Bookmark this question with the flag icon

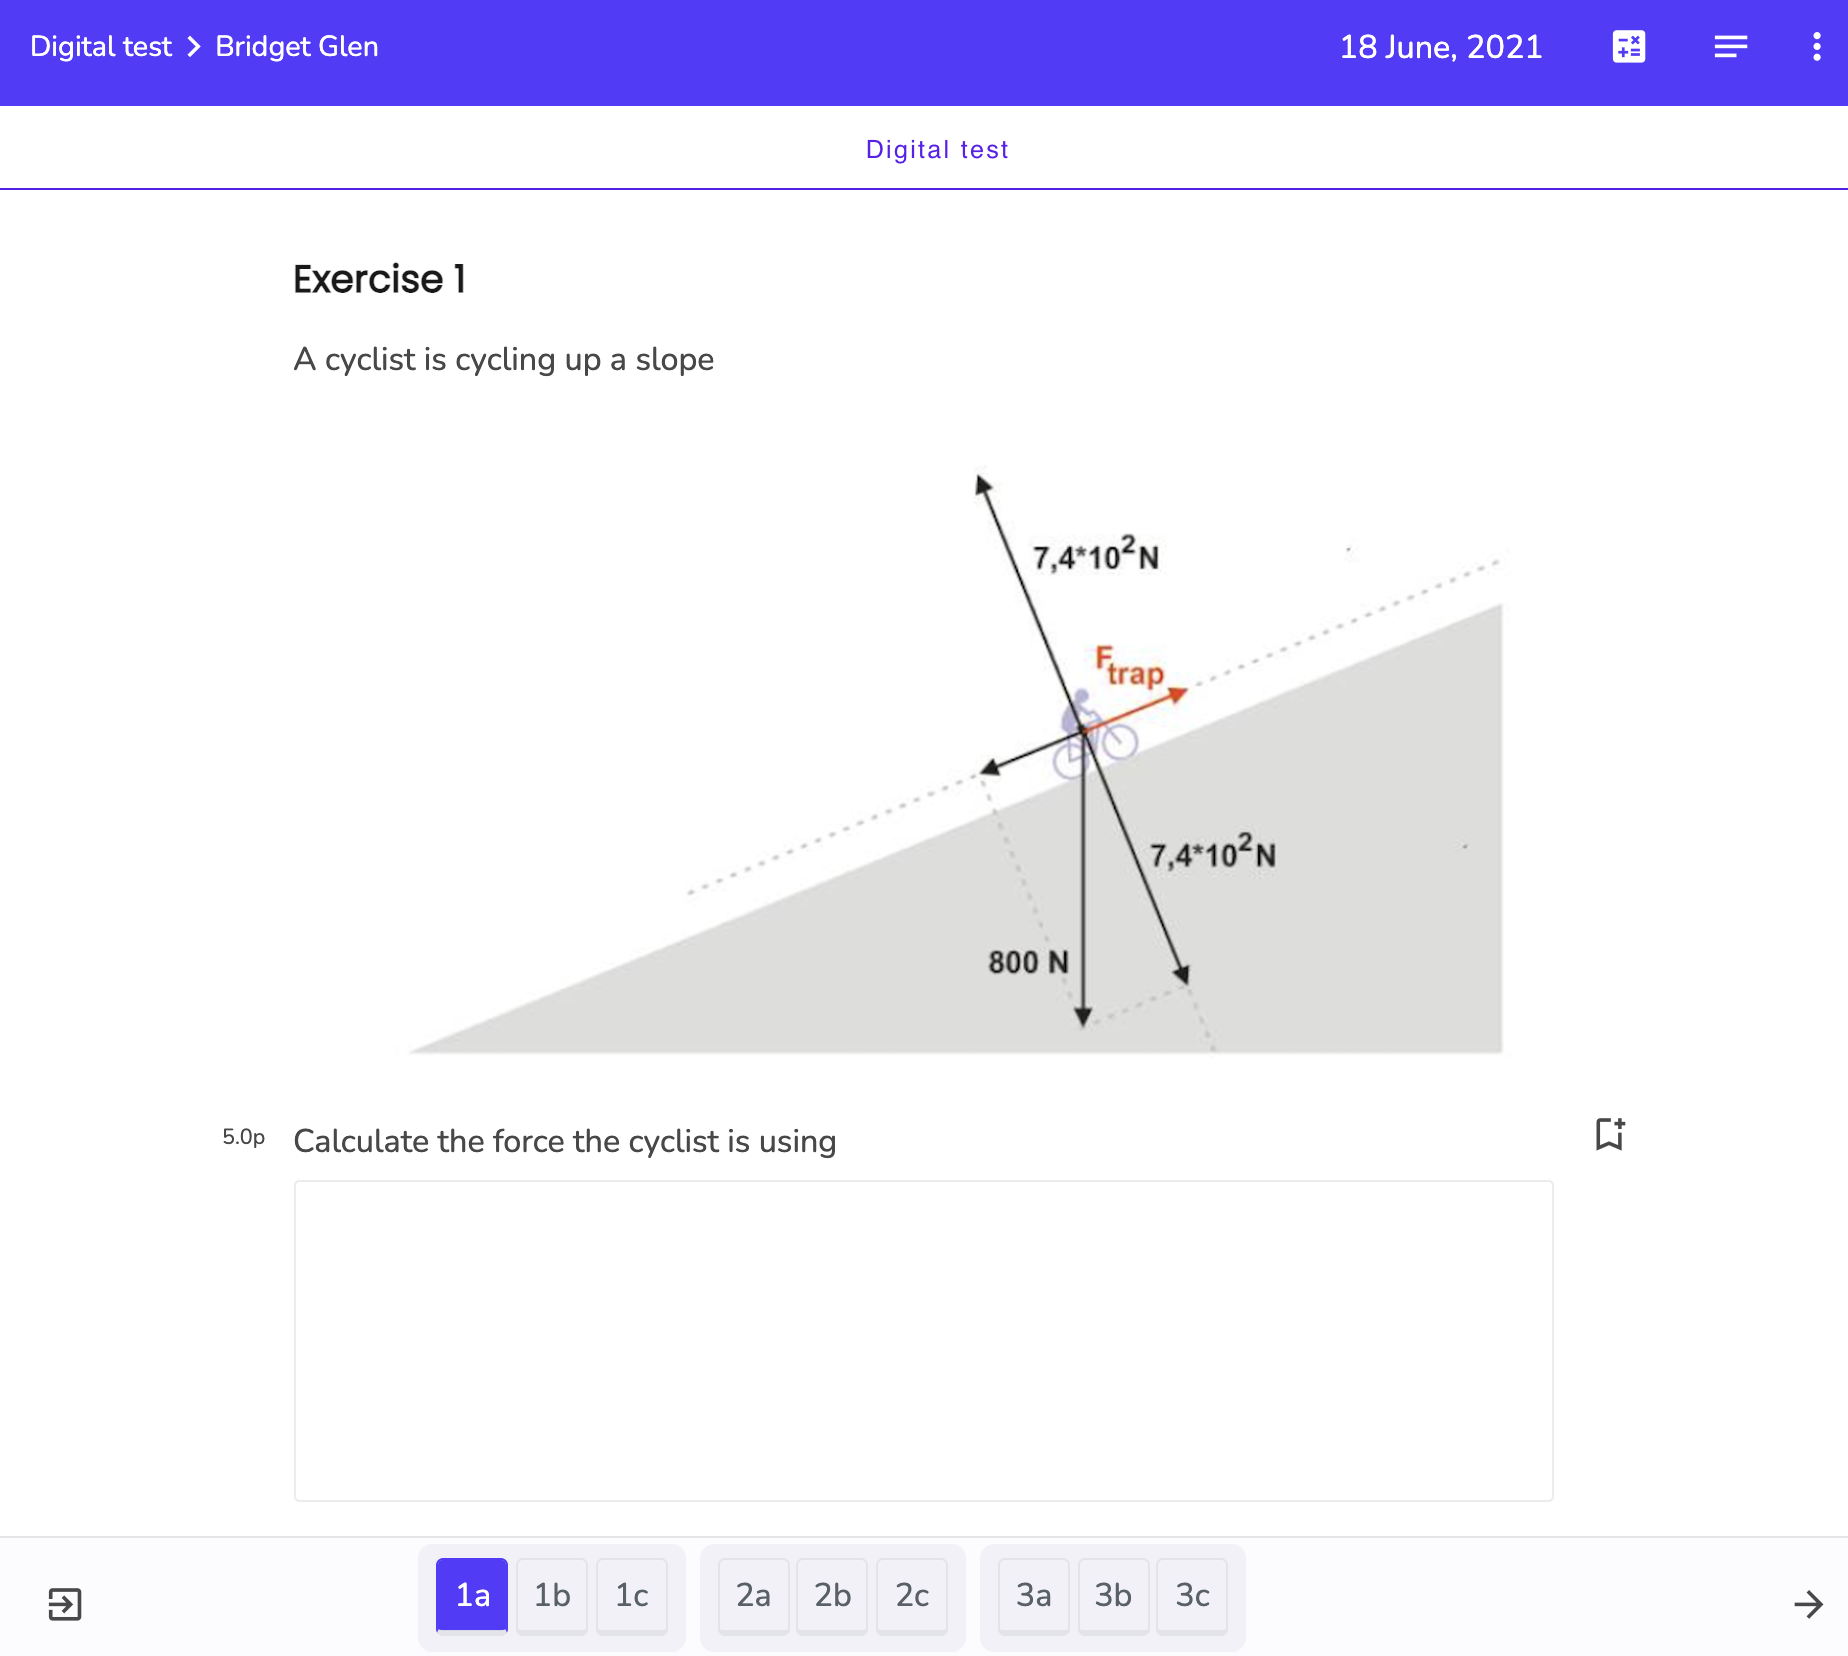[x=1609, y=1134]
